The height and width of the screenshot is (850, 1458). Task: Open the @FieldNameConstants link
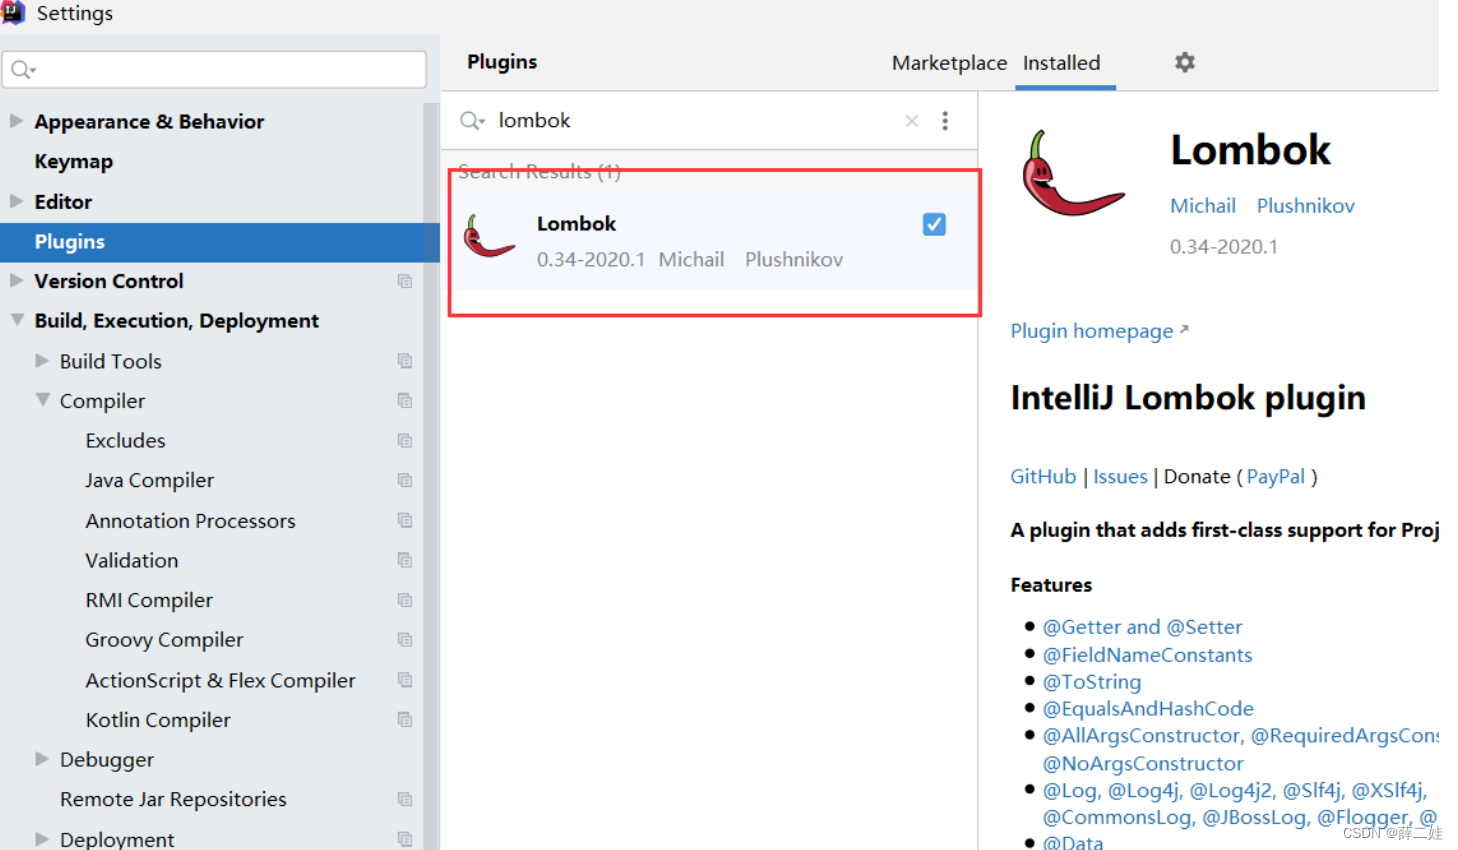1147,655
